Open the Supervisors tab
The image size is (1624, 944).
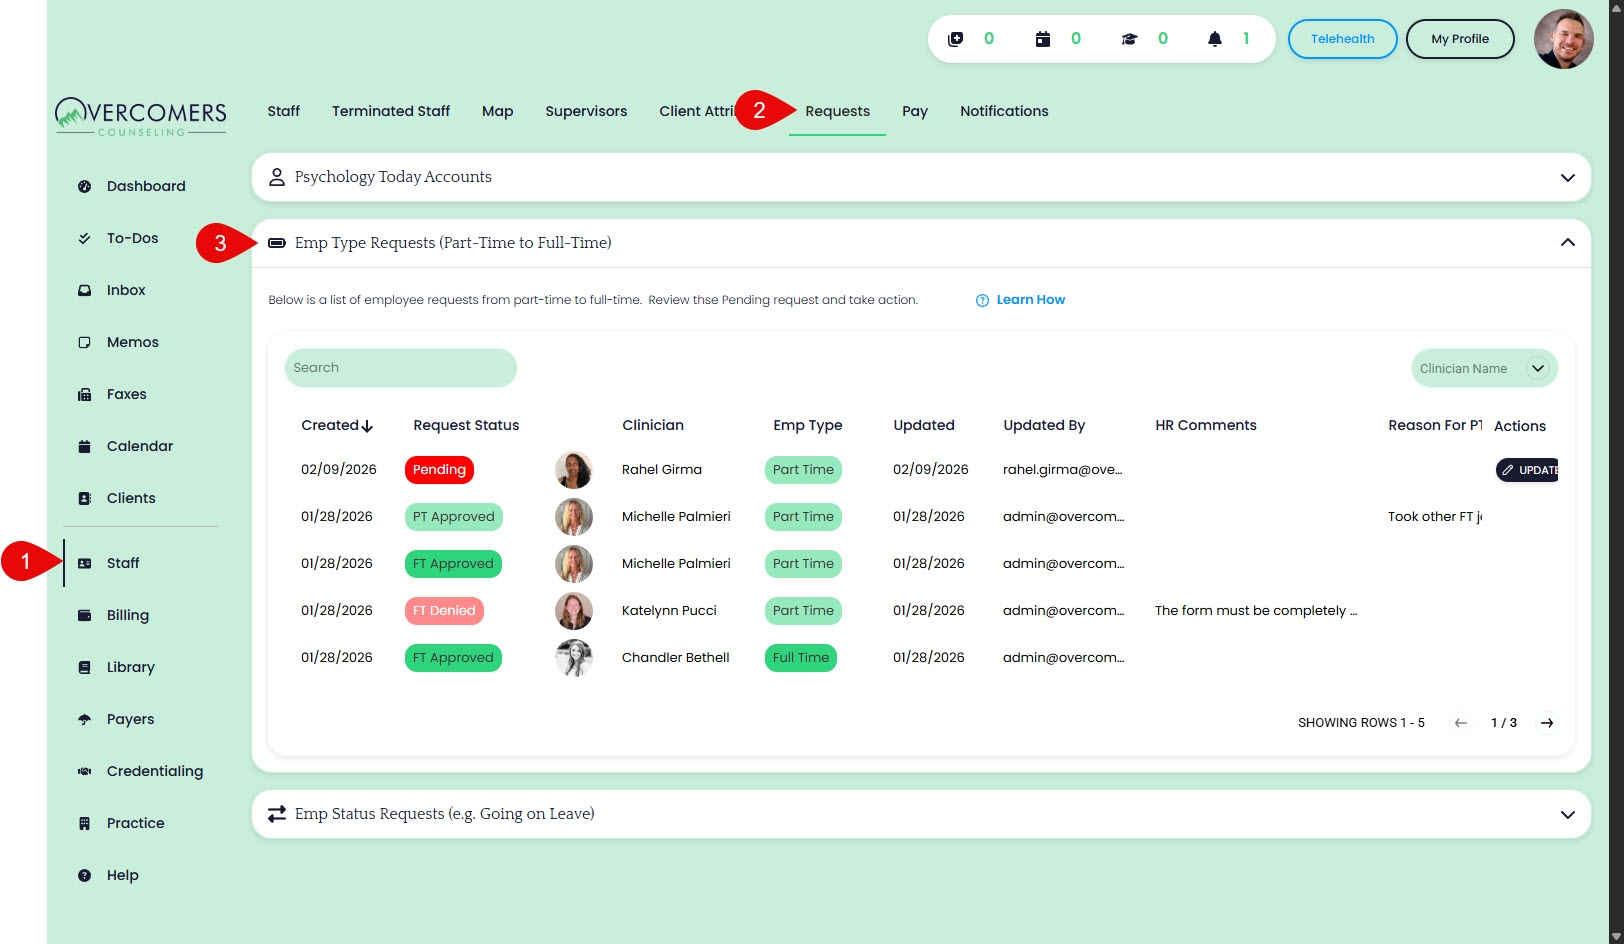click(586, 111)
